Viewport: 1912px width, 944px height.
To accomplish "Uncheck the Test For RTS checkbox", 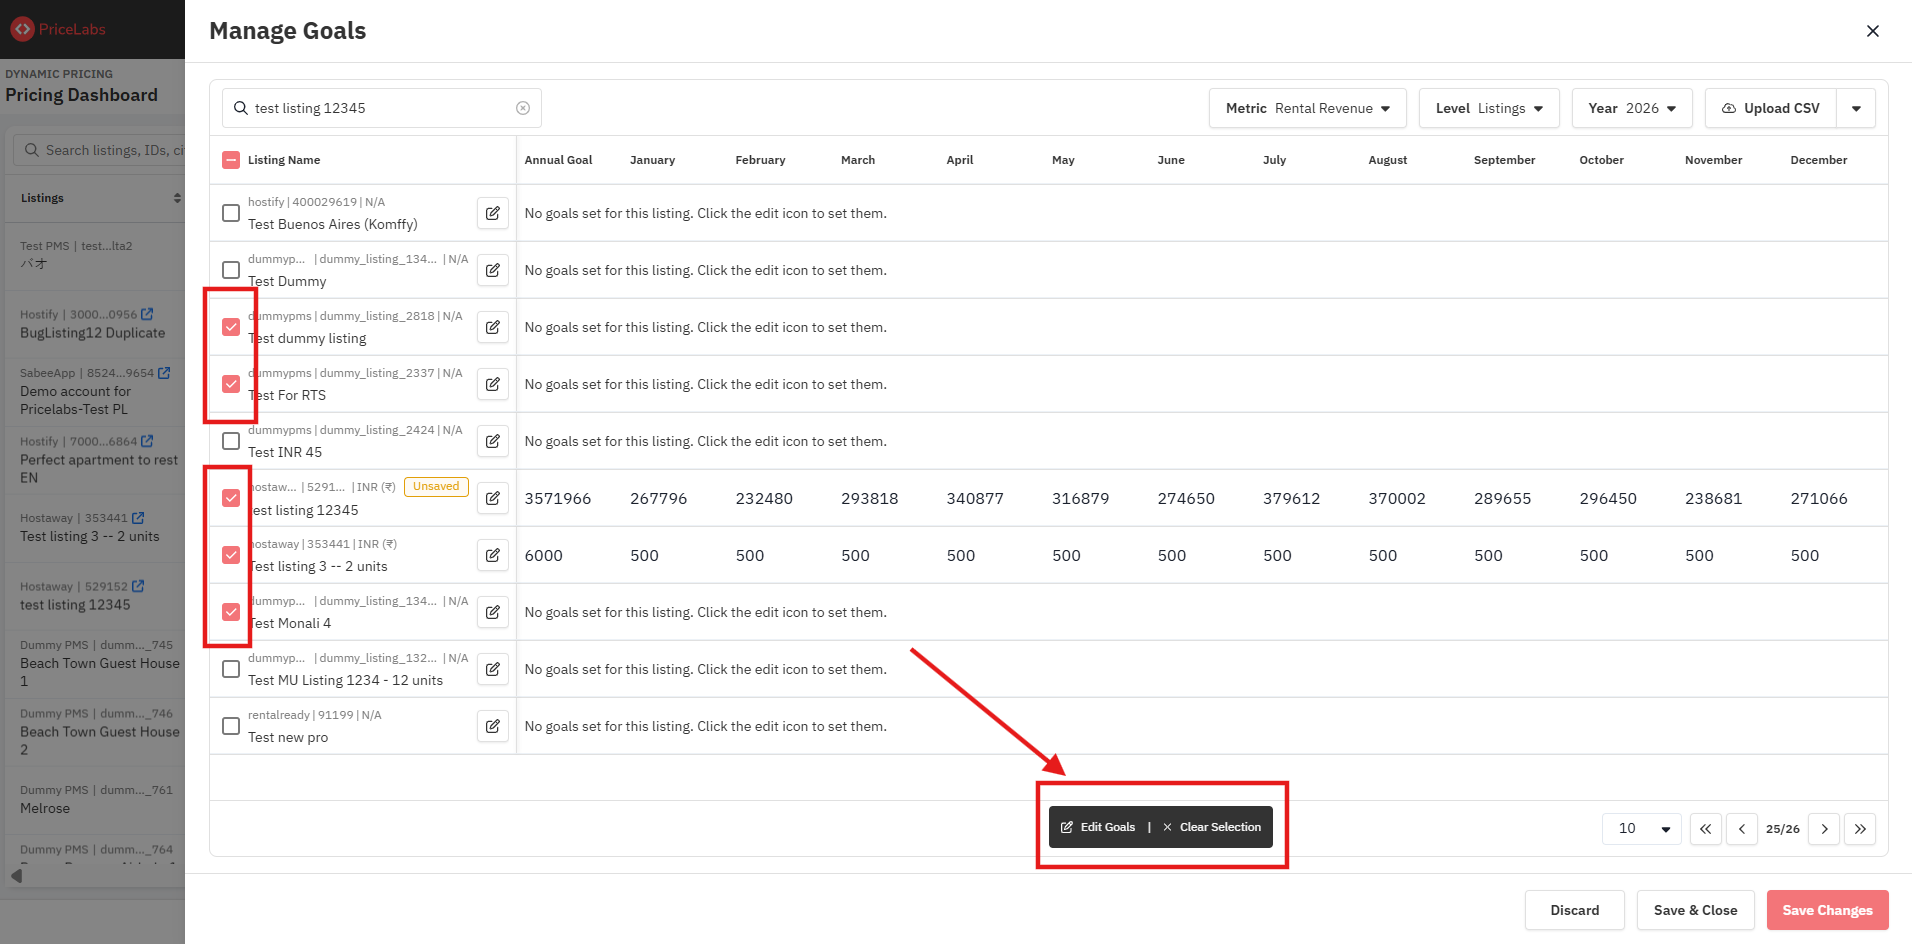I will point(231,384).
